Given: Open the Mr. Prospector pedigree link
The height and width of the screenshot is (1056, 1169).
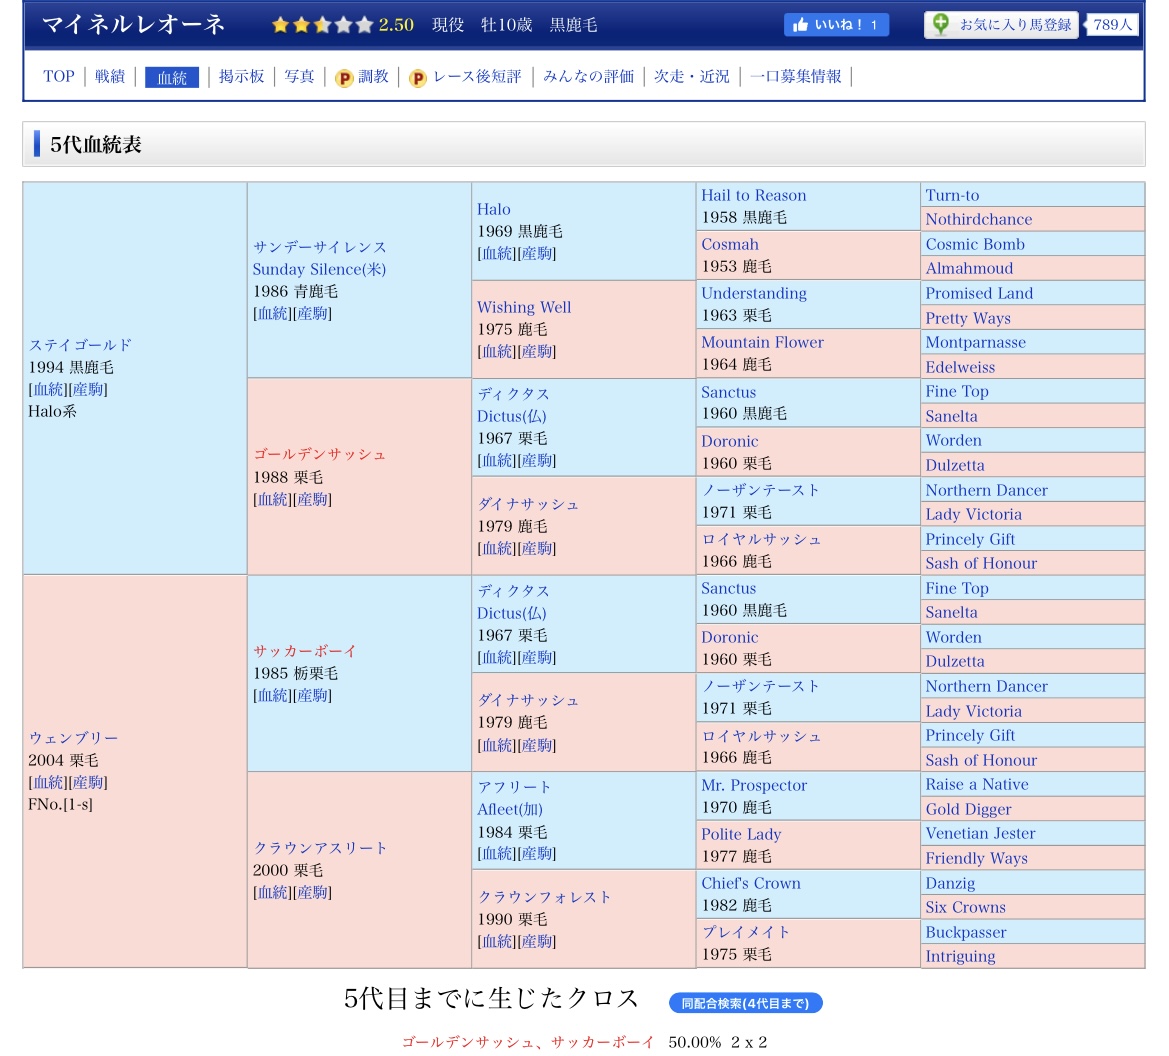Looking at the screenshot, I should pos(753,785).
